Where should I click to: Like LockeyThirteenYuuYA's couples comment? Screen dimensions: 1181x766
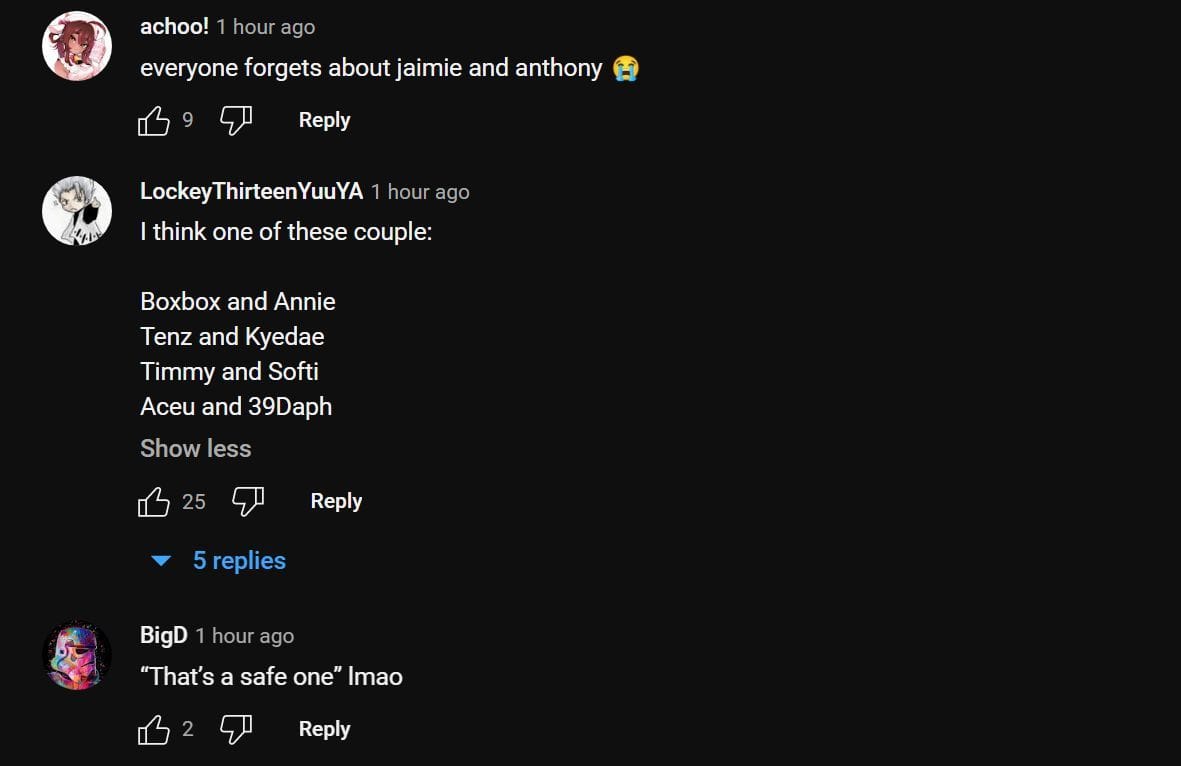pos(154,502)
